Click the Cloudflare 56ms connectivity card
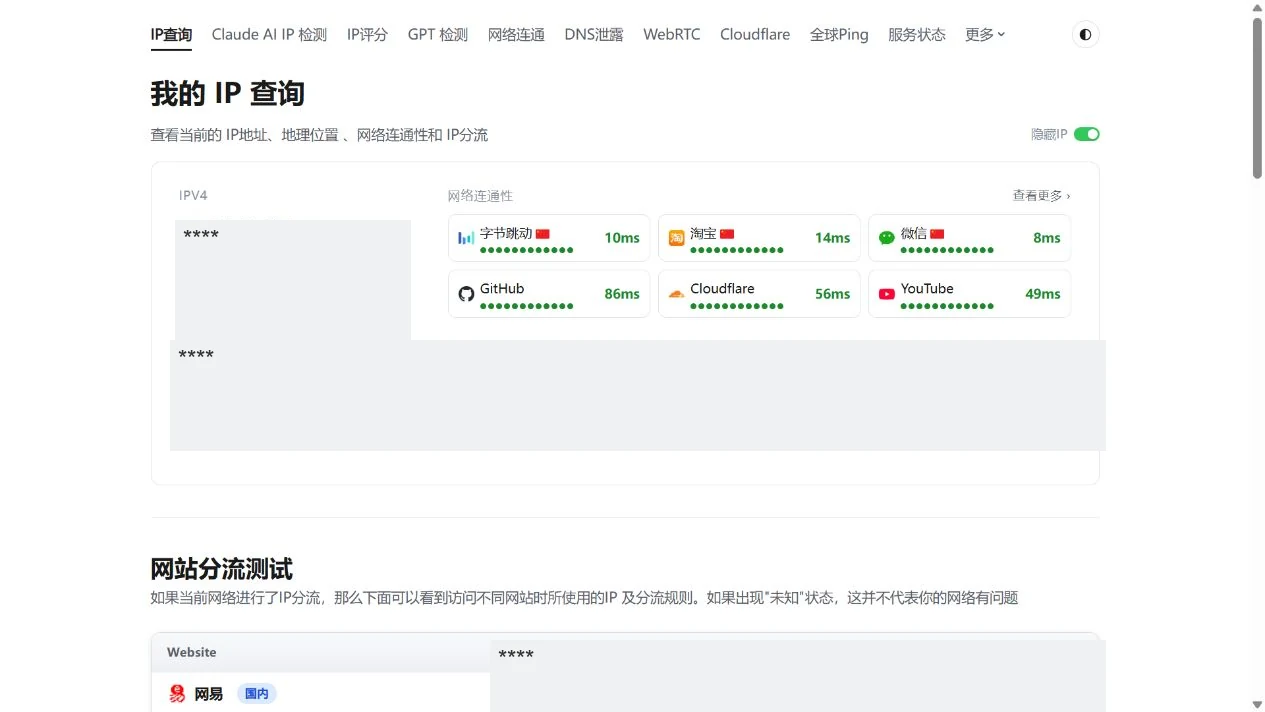Screen dimensions: 1265x712 point(759,294)
